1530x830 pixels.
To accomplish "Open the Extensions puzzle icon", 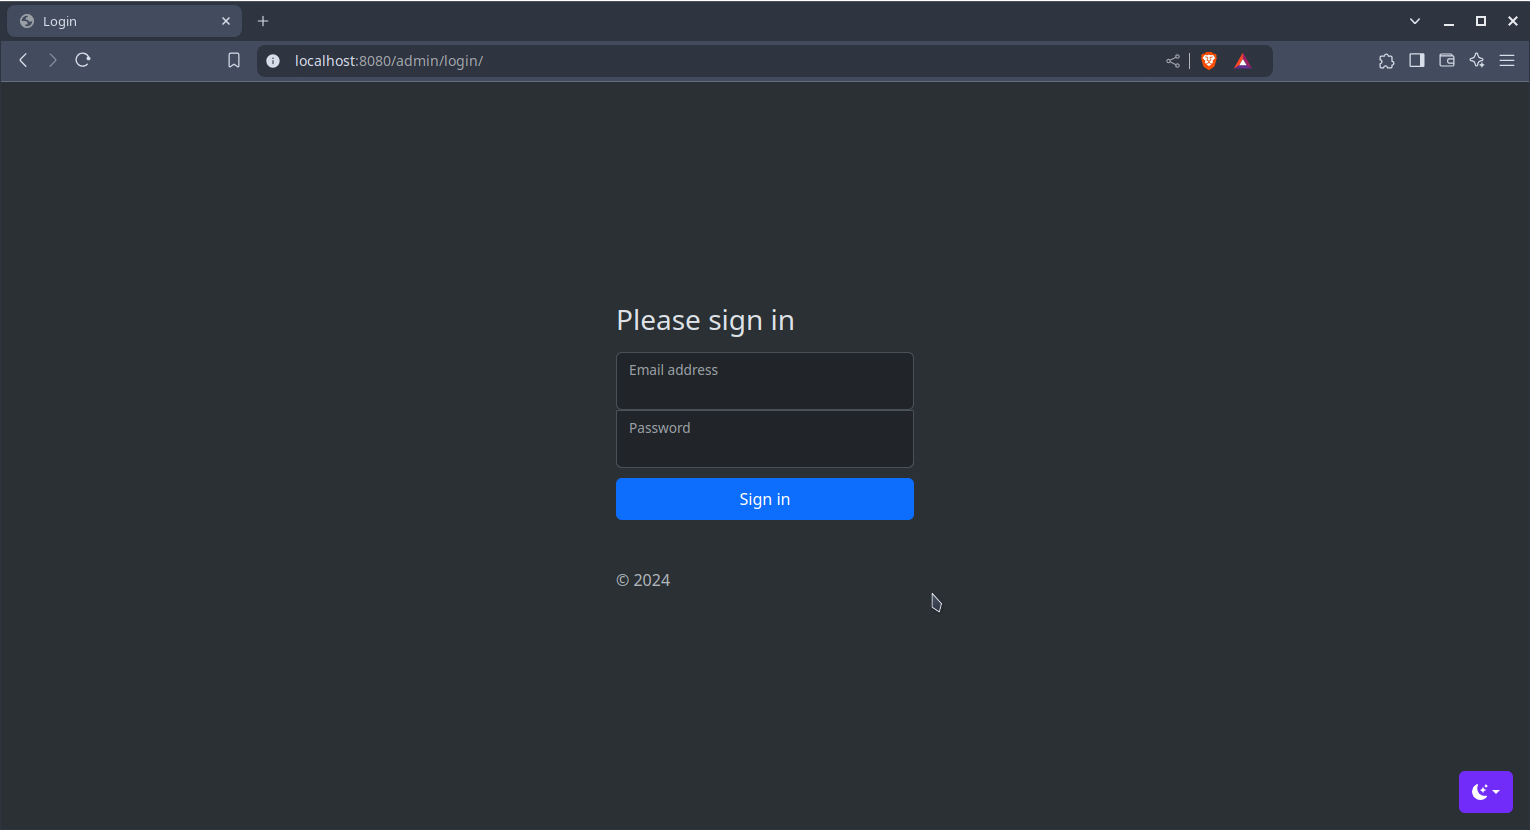I will coord(1386,61).
